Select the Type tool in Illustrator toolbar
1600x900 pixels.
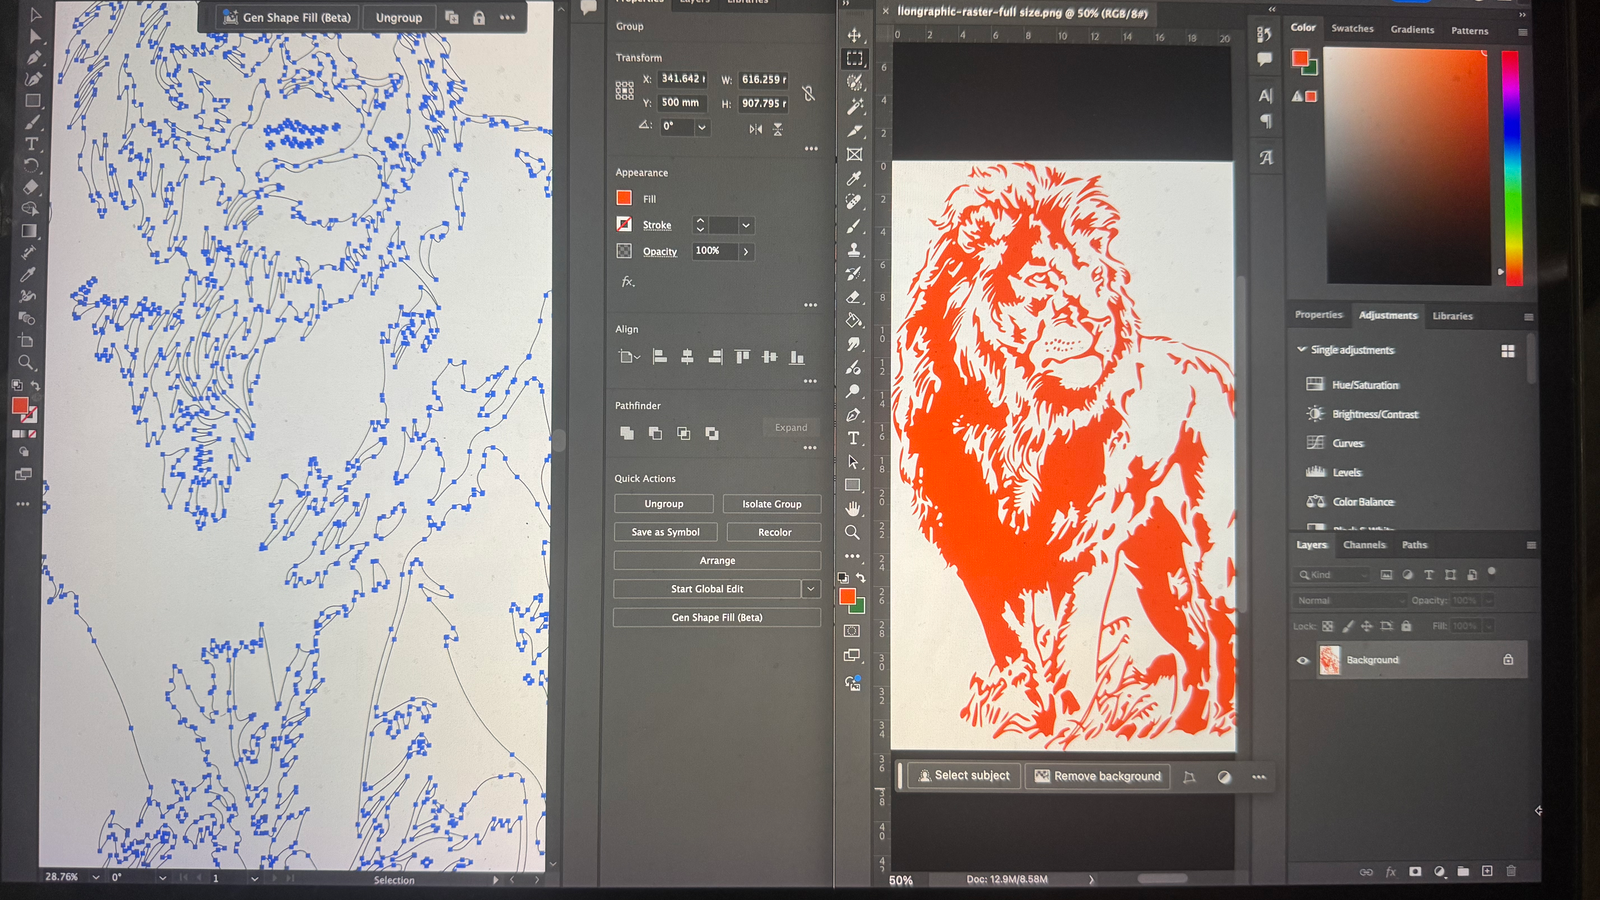(x=31, y=144)
